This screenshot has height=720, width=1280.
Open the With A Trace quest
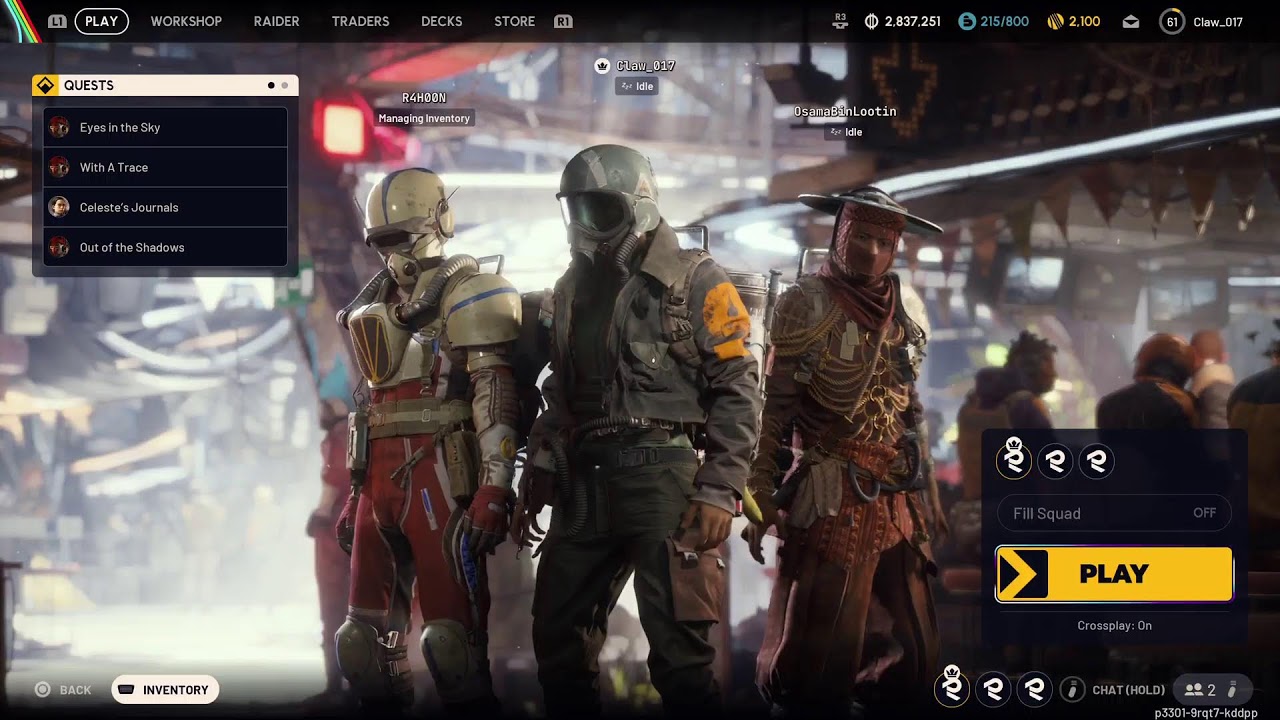click(x=165, y=167)
